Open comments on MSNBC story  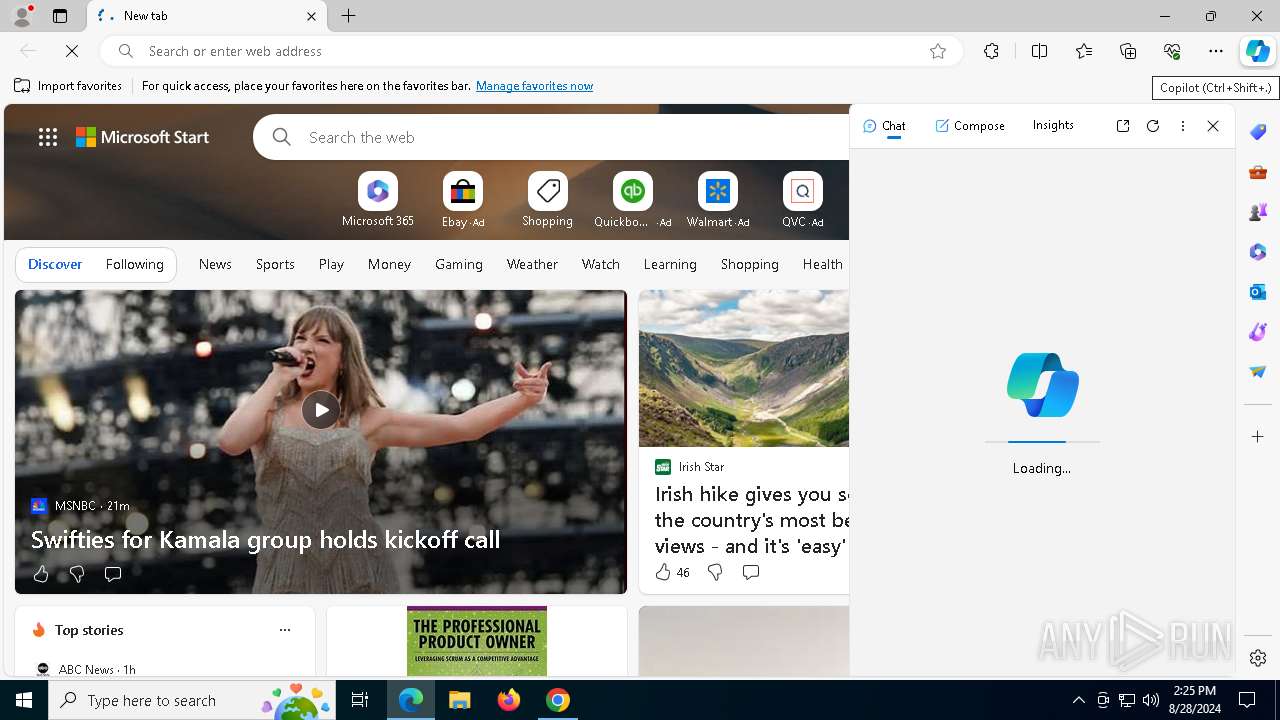pyautogui.click(x=113, y=574)
